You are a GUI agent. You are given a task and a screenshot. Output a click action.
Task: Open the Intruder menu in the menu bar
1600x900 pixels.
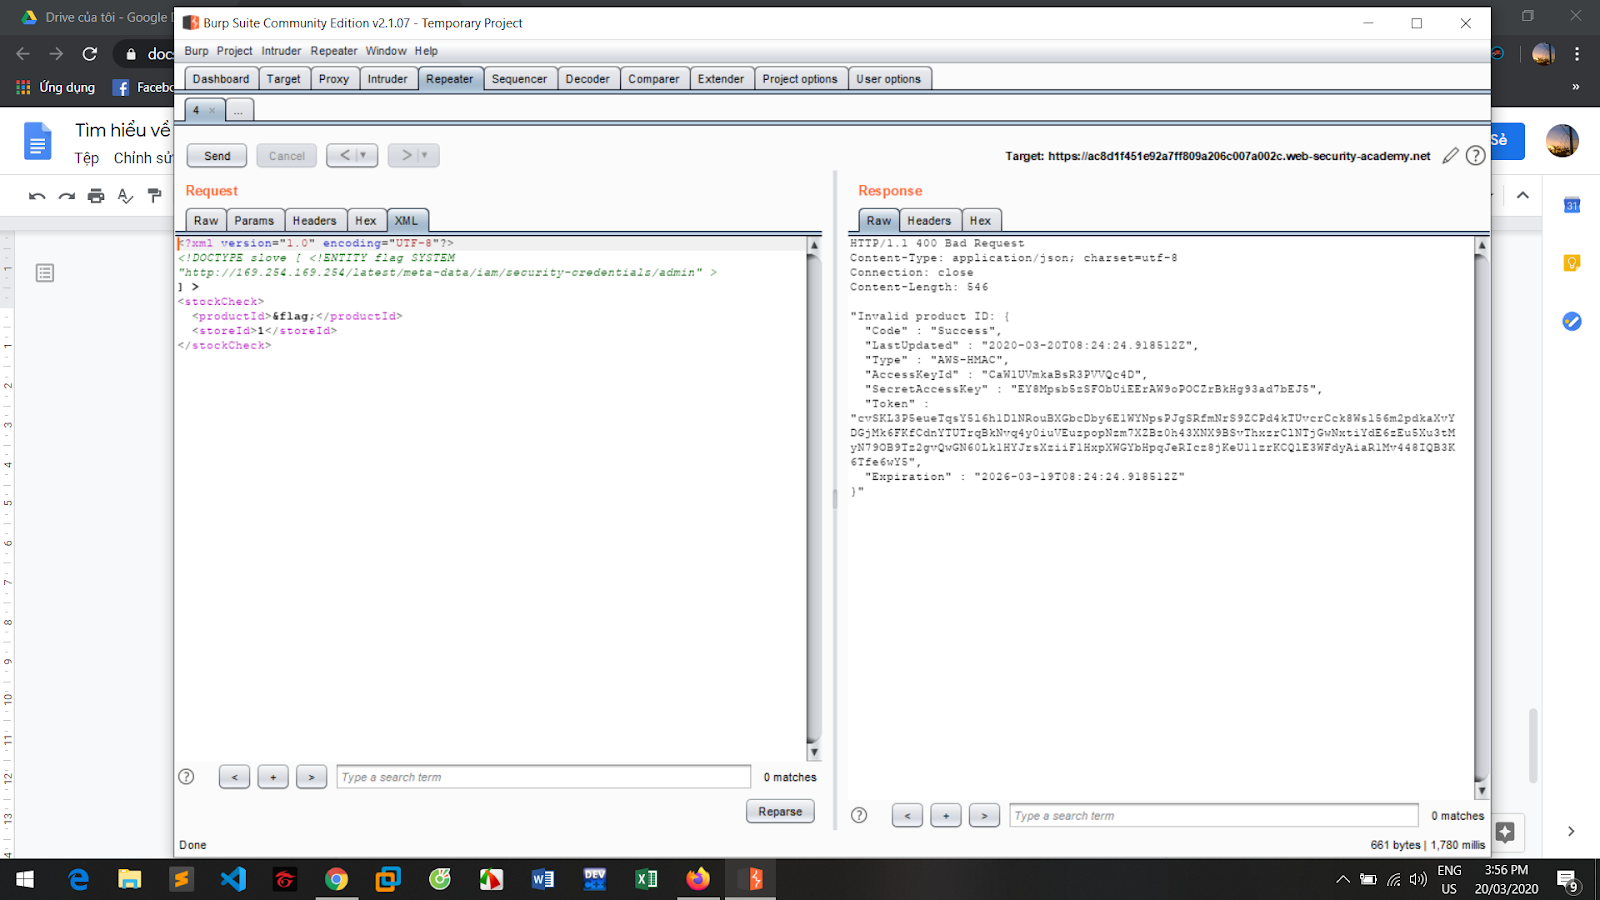pyautogui.click(x=281, y=51)
